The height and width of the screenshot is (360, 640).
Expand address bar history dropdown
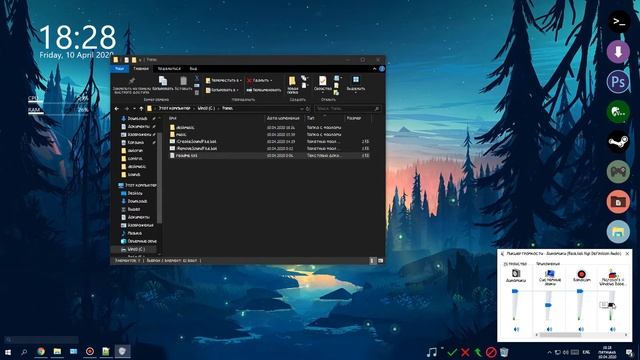pos(302,109)
